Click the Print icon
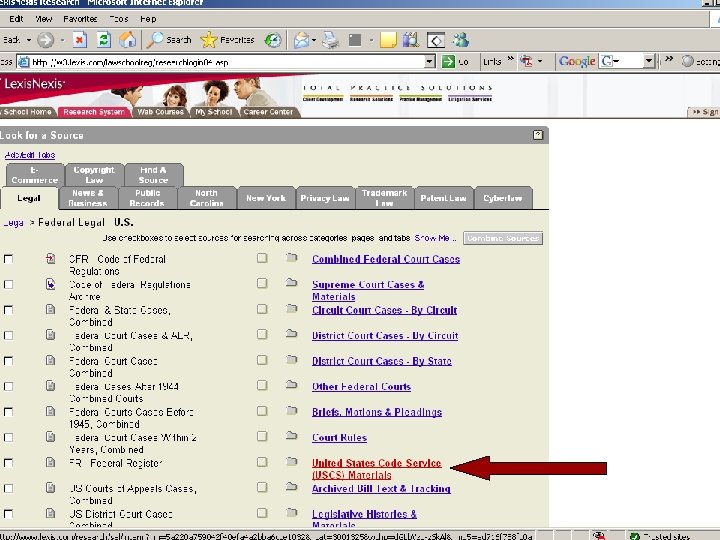The image size is (720, 540). coord(330,40)
